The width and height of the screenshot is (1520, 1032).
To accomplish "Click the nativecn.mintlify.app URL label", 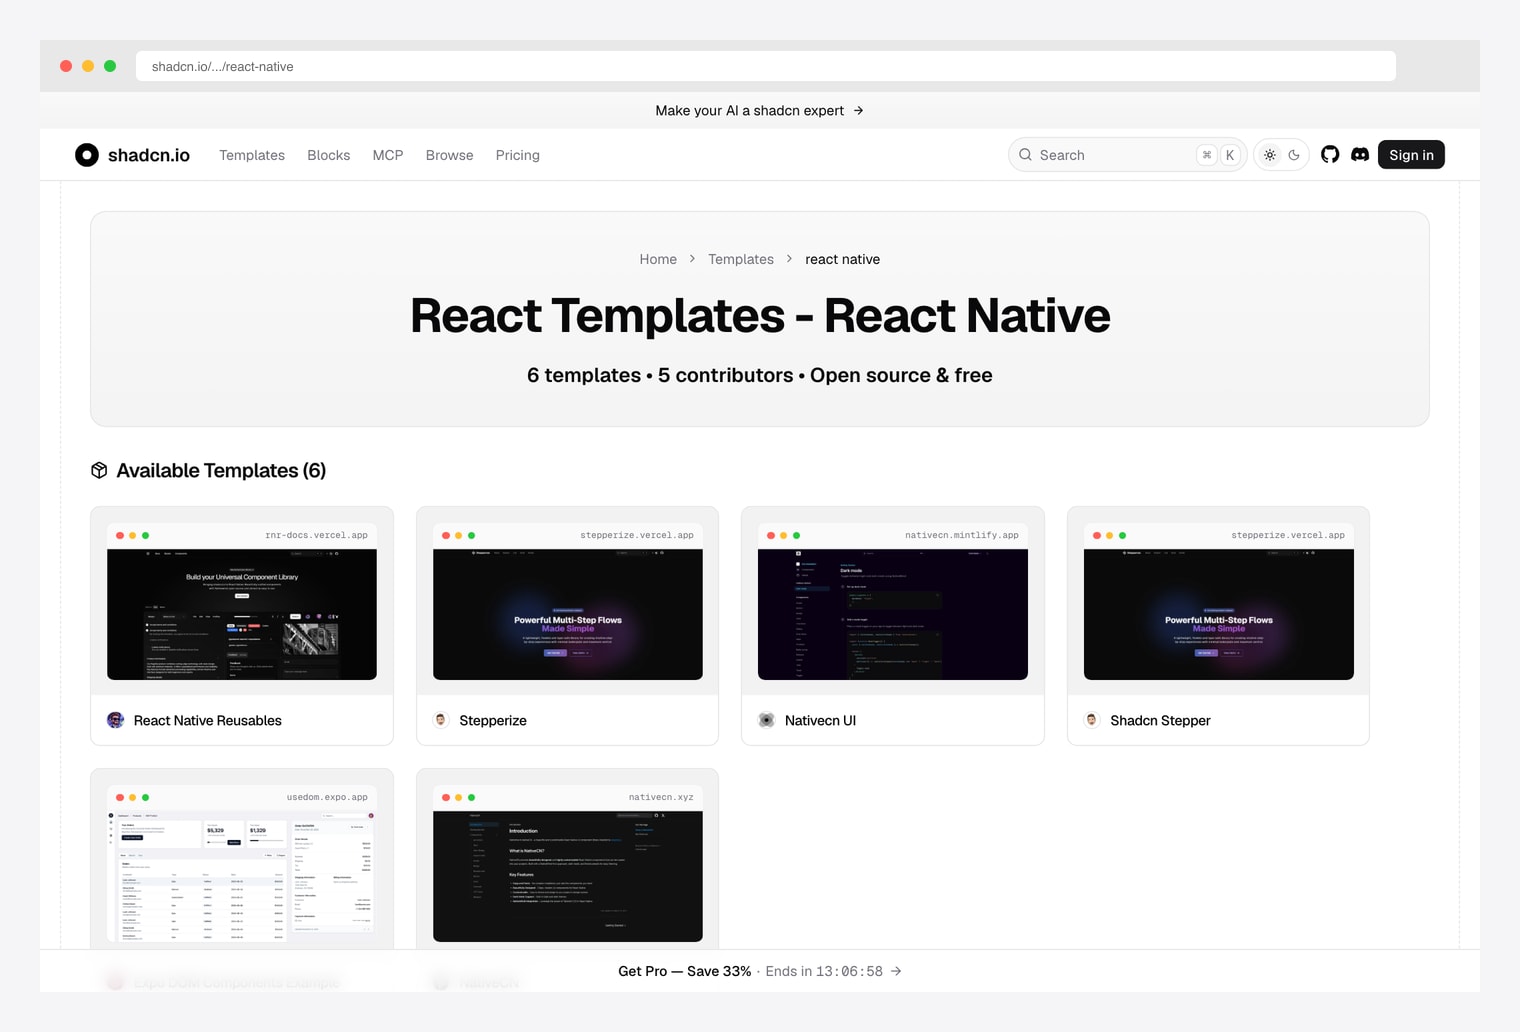I will [962, 535].
